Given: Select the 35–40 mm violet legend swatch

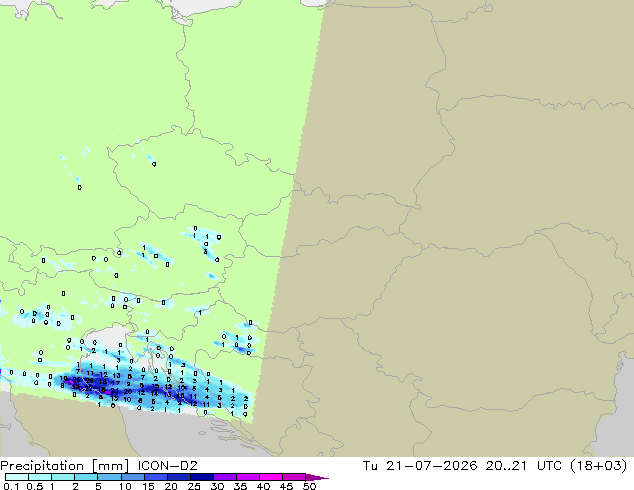Looking at the screenshot, I should [x=248, y=477].
